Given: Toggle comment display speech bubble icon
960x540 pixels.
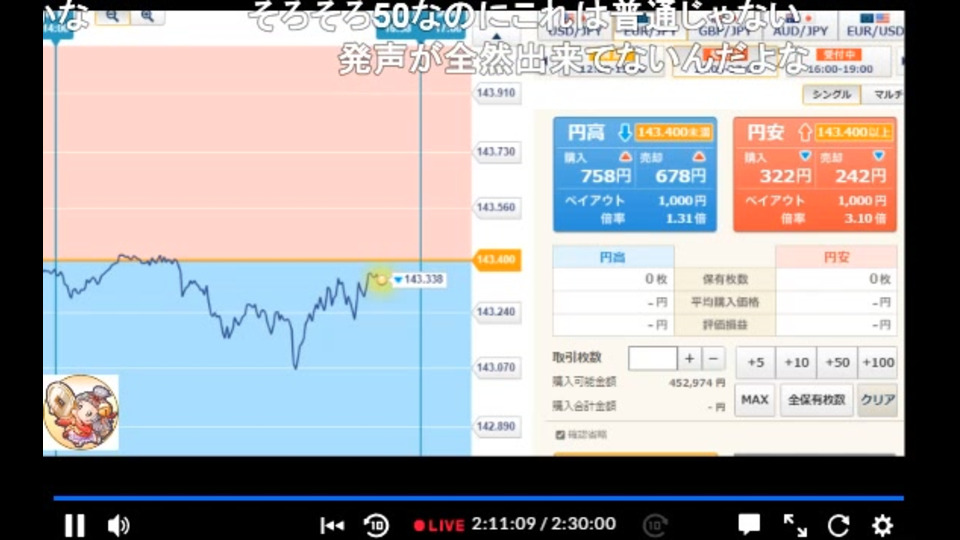Looking at the screenshot, I should (749, 525).
